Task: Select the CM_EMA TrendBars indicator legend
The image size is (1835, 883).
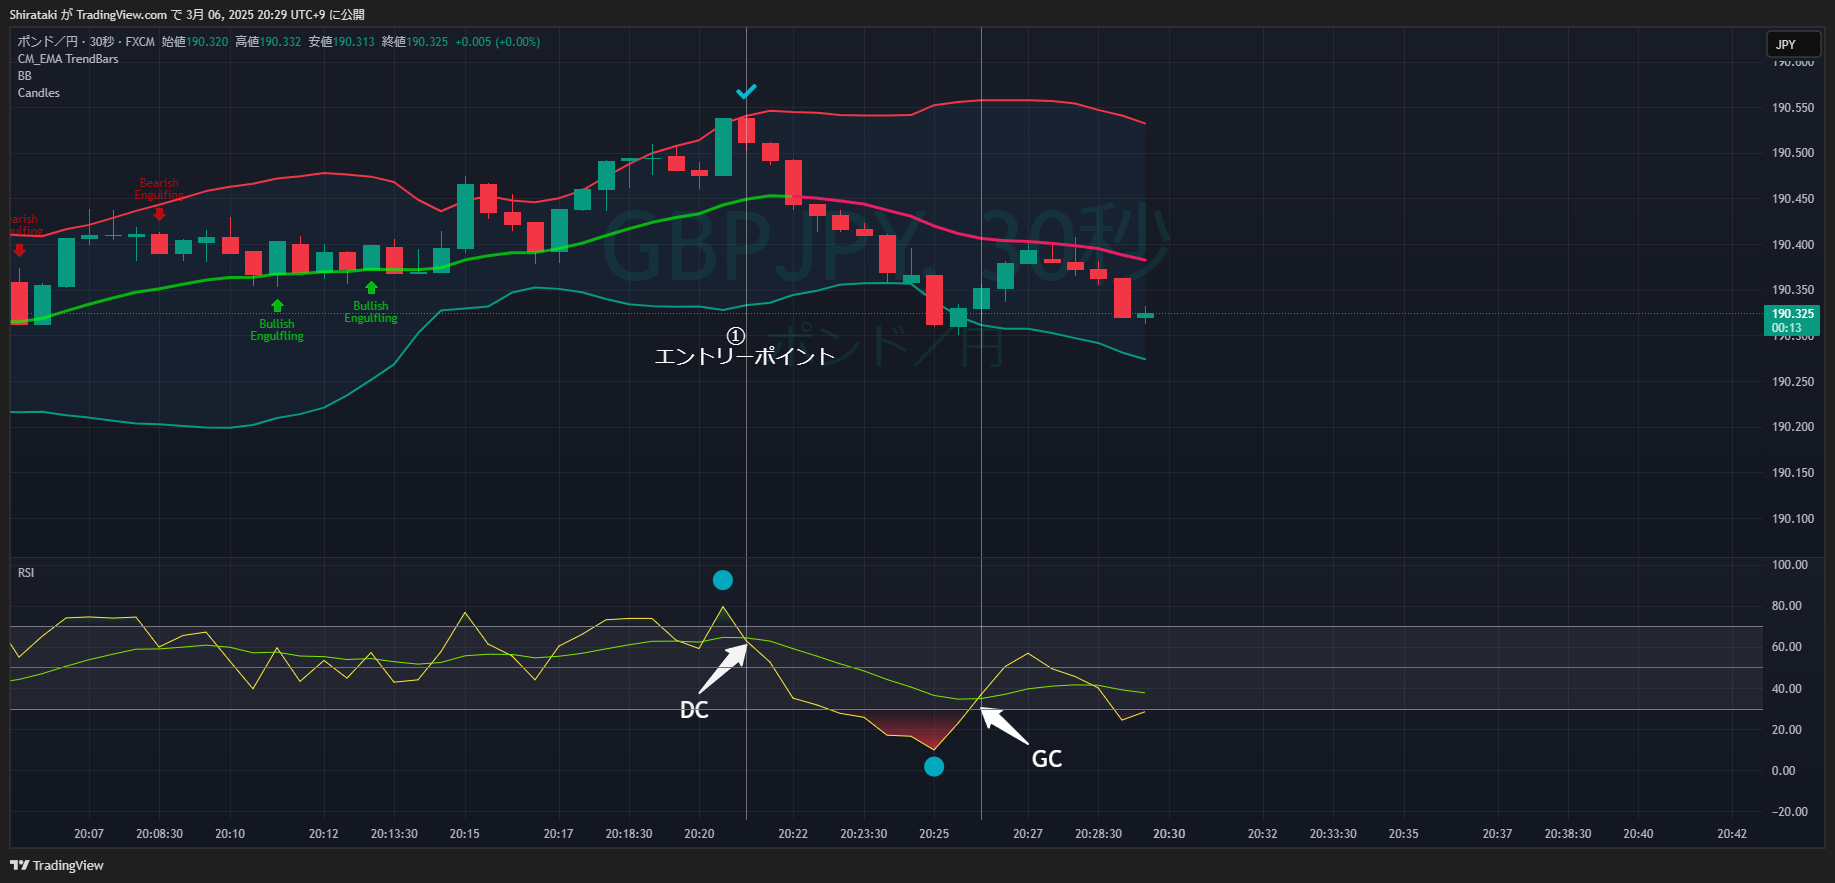Action: tap(68, 59)
